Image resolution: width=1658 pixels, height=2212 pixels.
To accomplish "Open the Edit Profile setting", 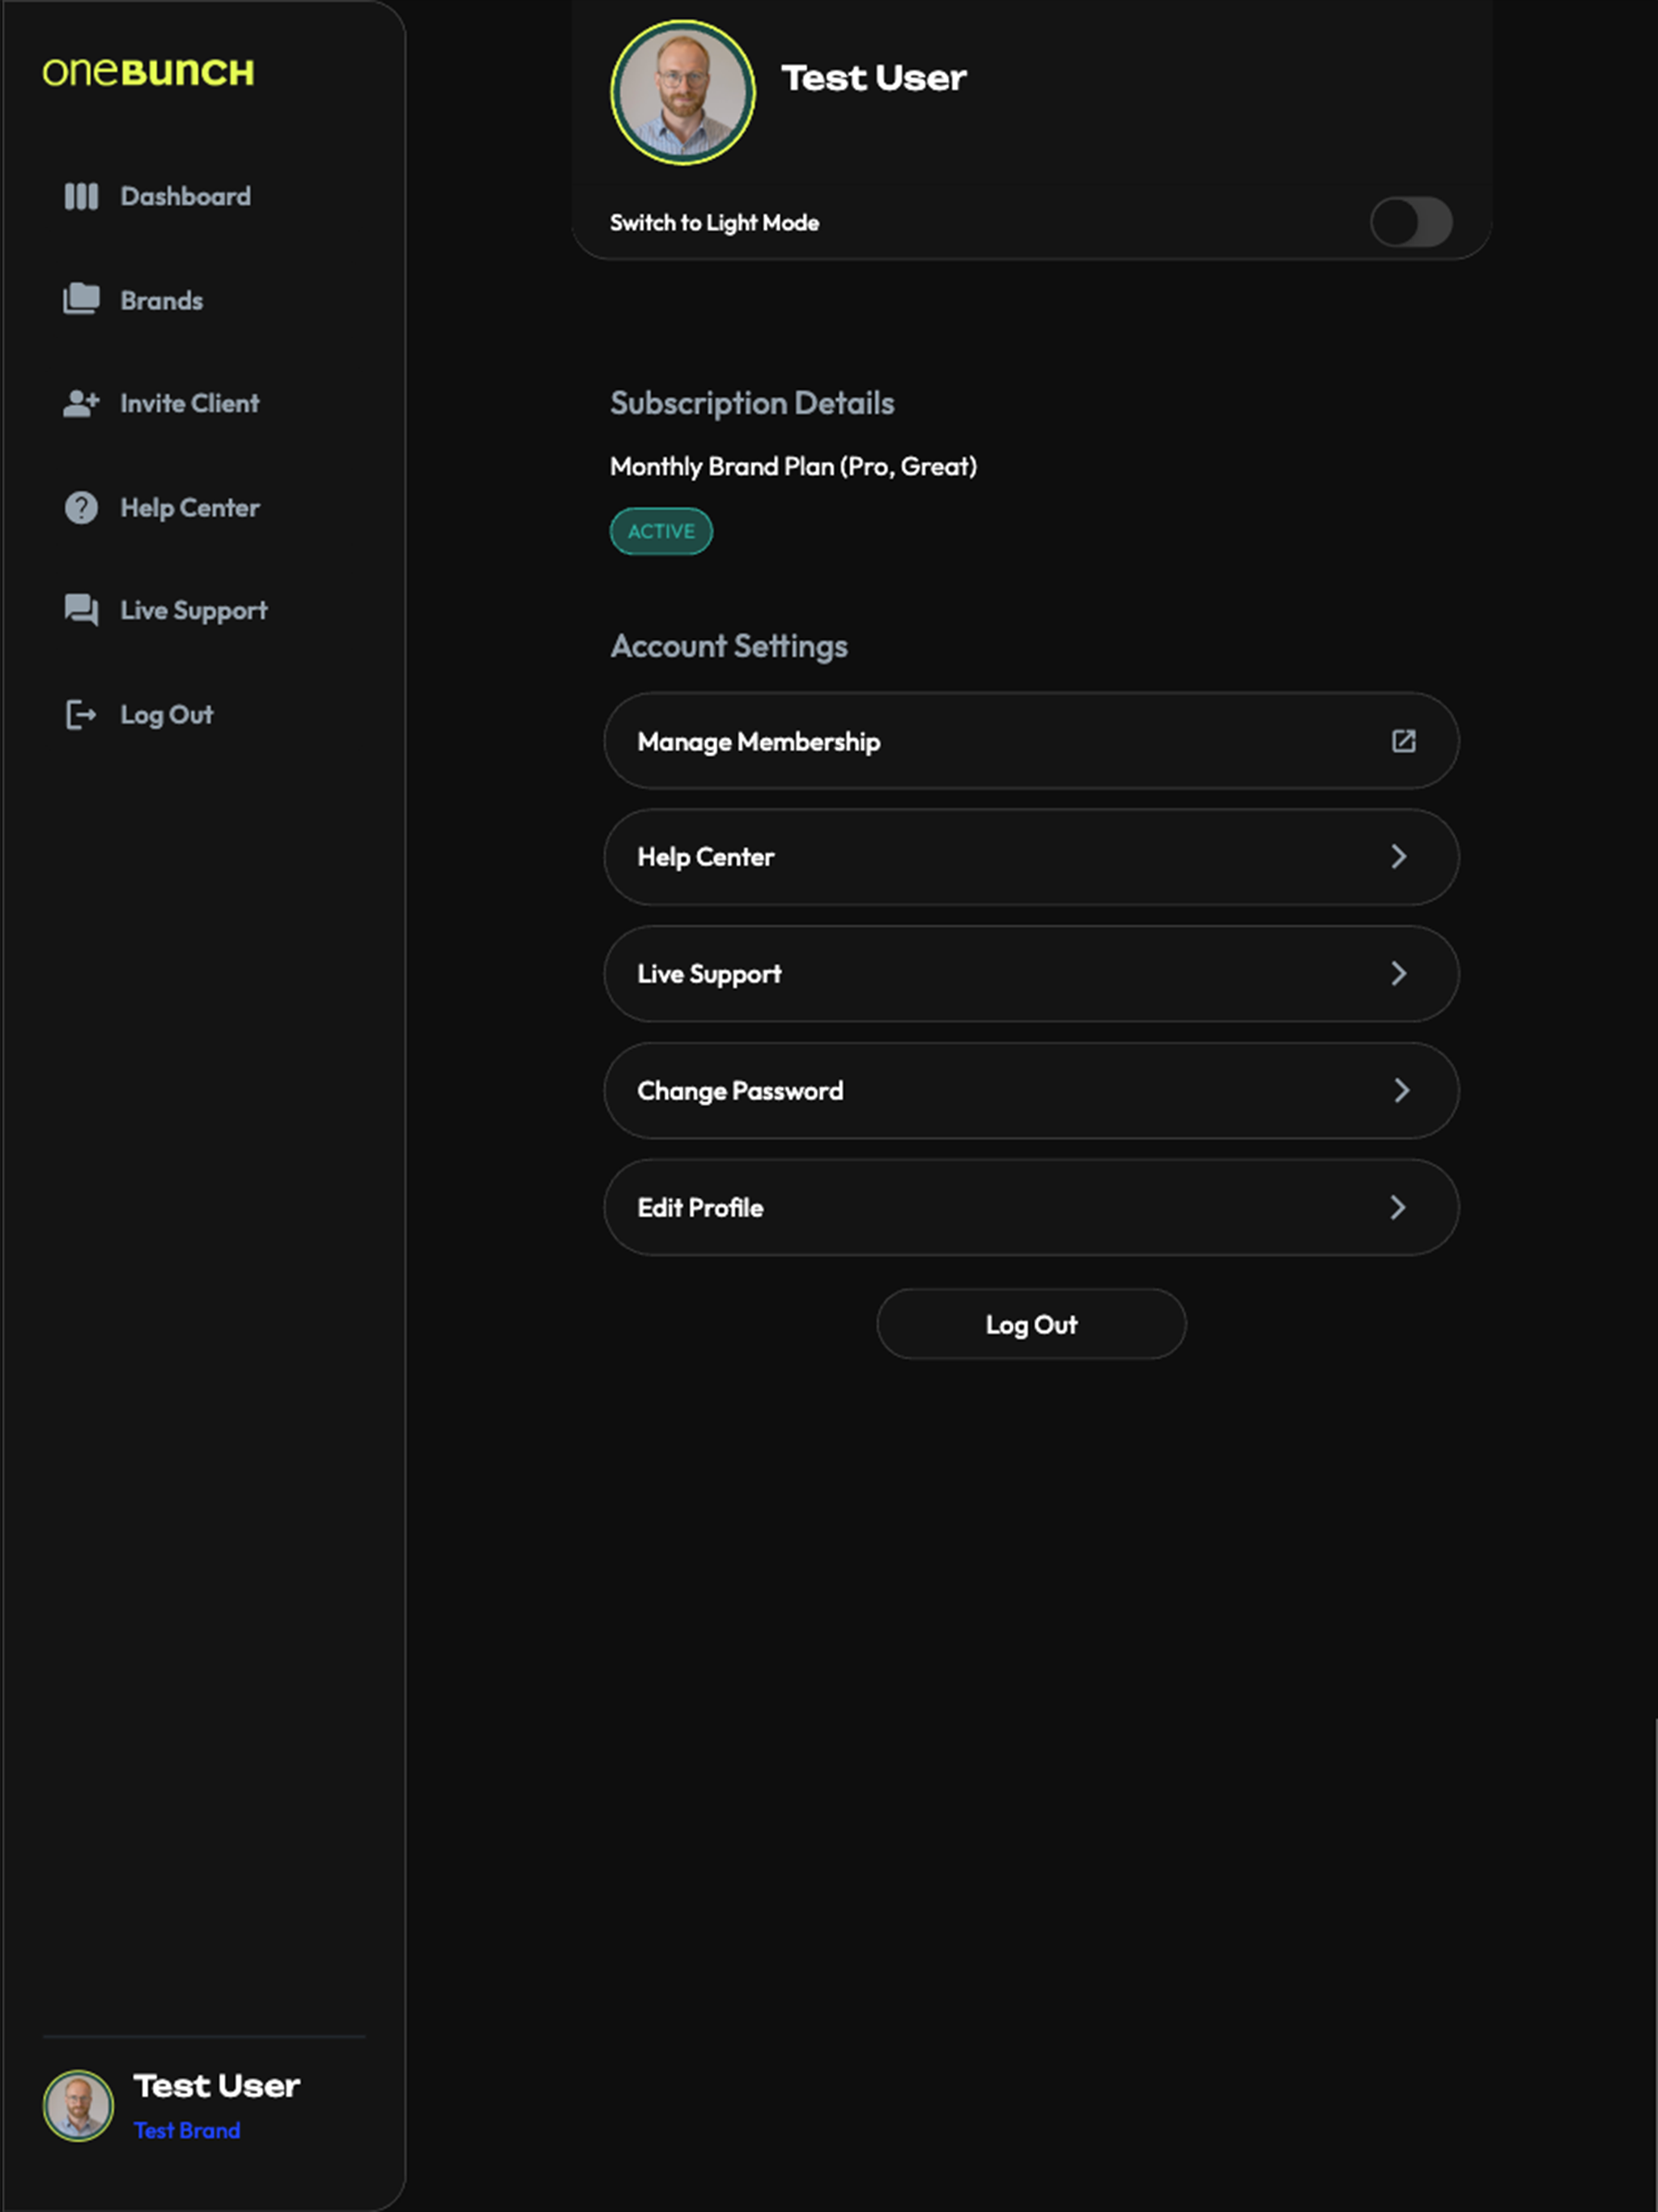I will point(1031,1208).
